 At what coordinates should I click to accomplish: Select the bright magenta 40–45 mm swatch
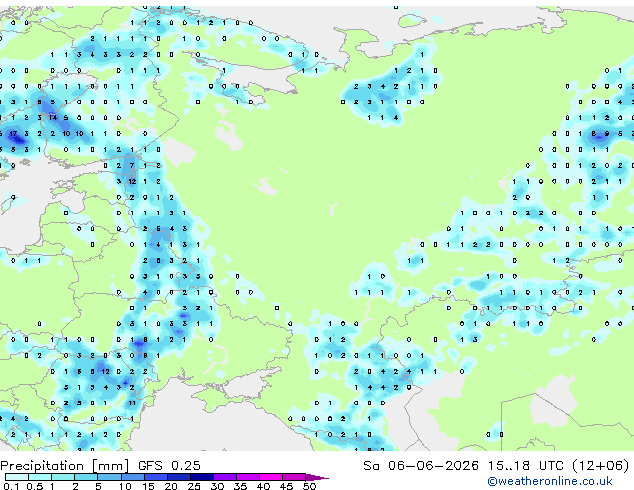[270, 477]
